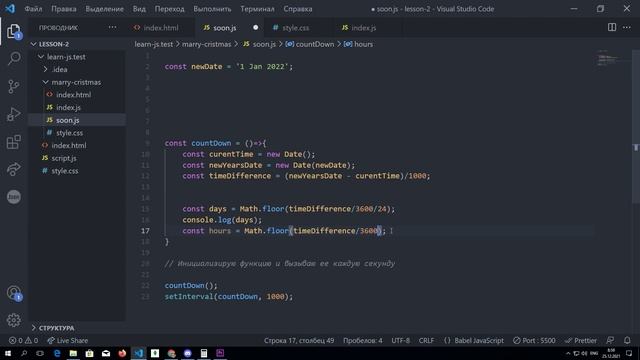
Task: Open breadcrumb soon.js file dropdown
Action: coord(260,44)
